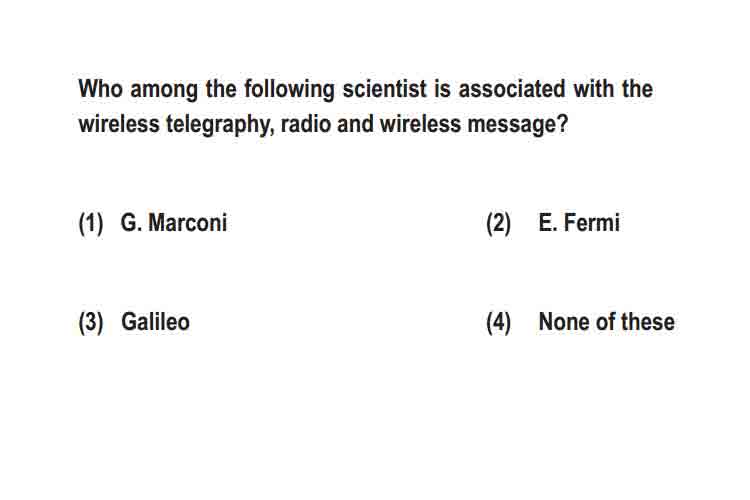Click the word "radio" in the question

click(306, 124)
